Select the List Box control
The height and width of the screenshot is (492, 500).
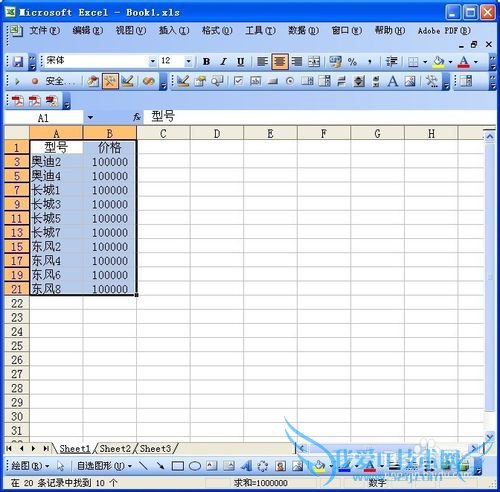click(307, 81)
